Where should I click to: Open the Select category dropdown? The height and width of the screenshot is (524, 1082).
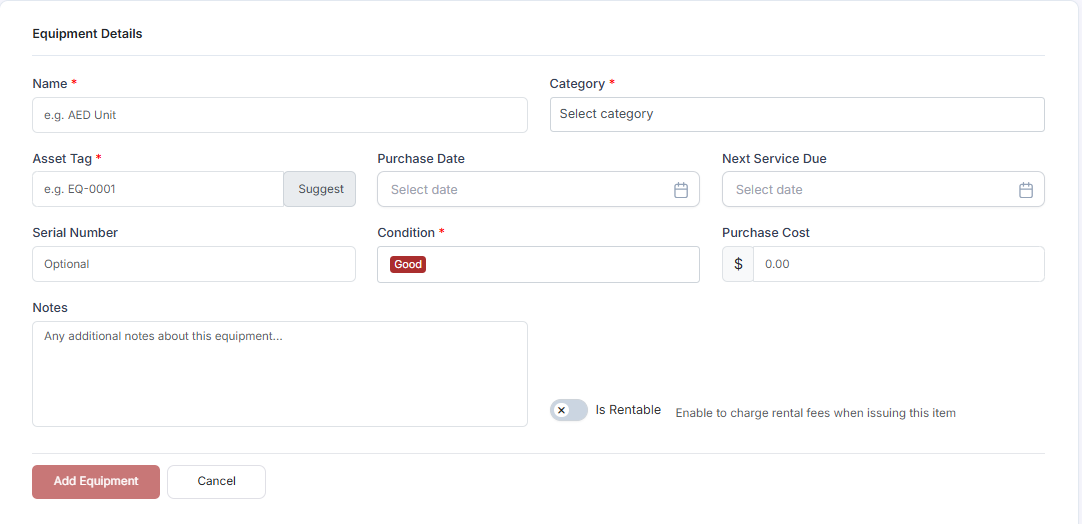[797, 114]
